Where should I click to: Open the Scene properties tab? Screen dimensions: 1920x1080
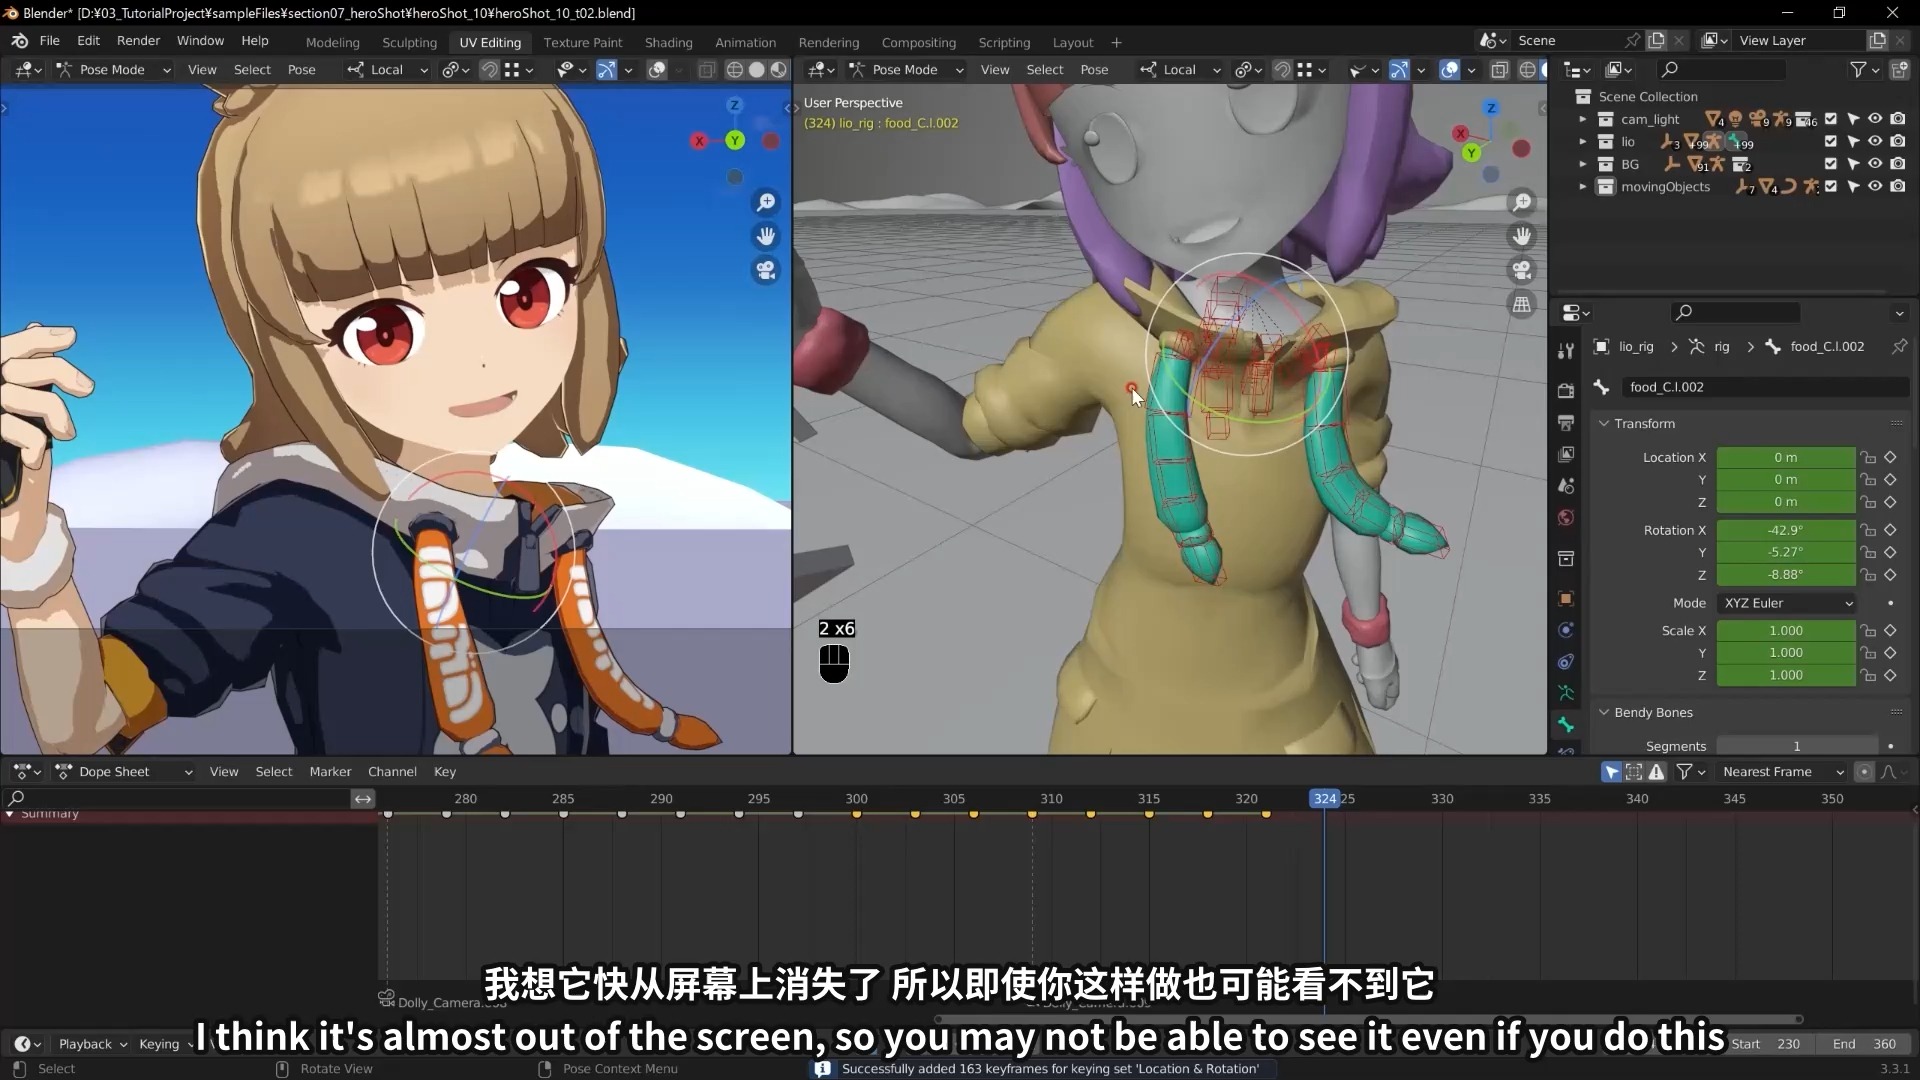[1566, 486]
